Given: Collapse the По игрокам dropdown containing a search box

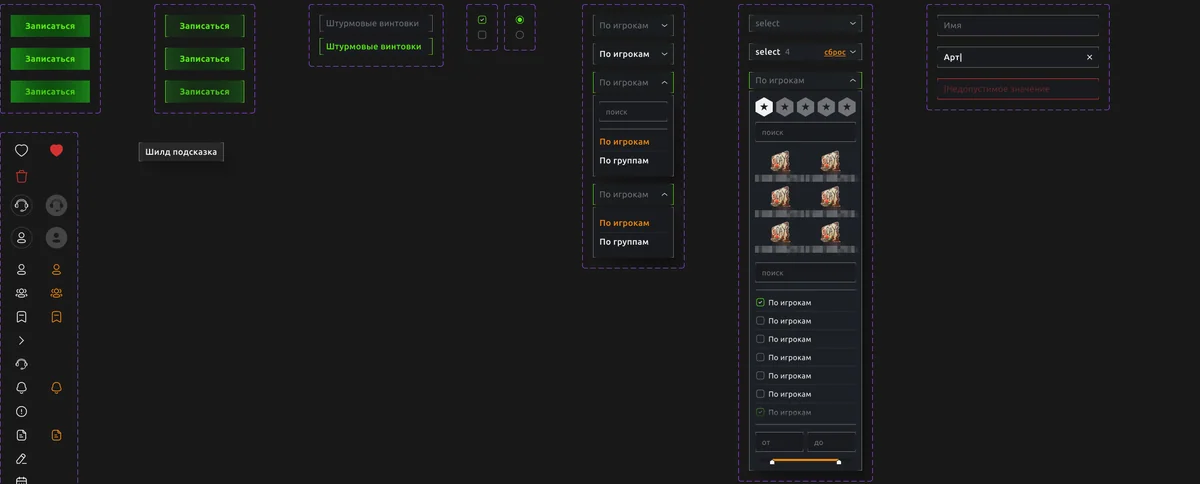Looking at the screenshot, I should pyautogui.click(x=634, y=82).
